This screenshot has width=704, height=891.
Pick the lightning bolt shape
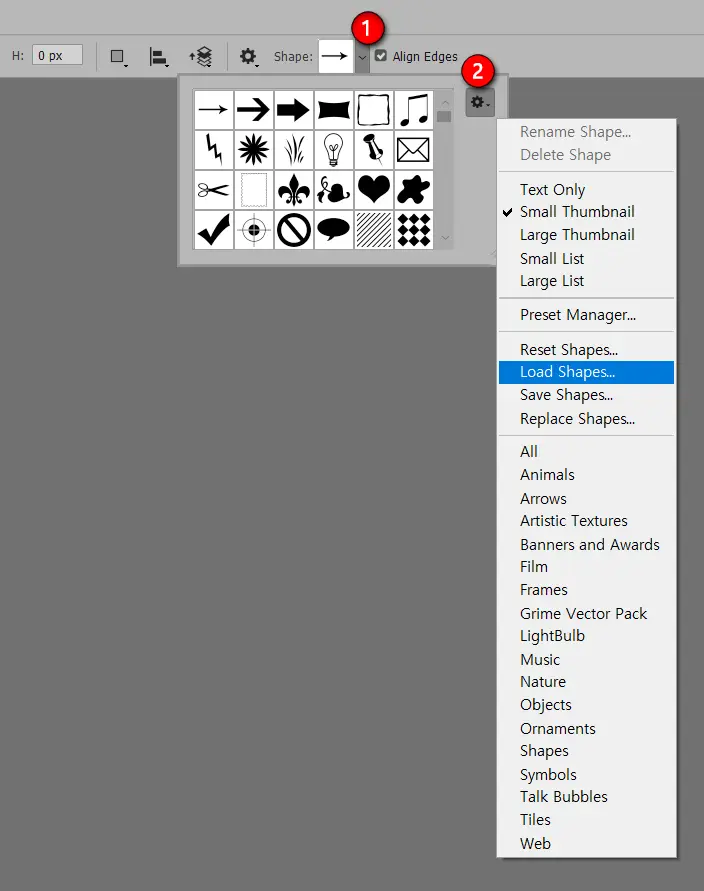[x=214, y=150]
